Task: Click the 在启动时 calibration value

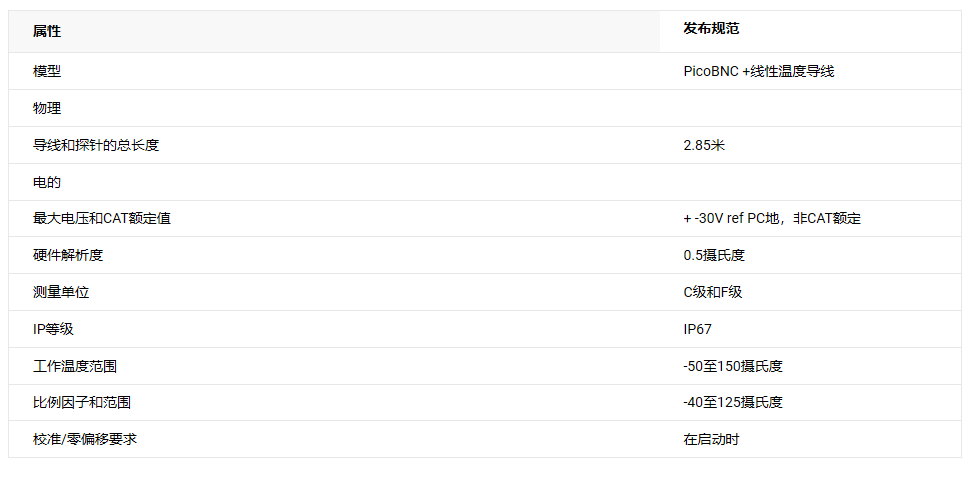Action: (711, 439)
